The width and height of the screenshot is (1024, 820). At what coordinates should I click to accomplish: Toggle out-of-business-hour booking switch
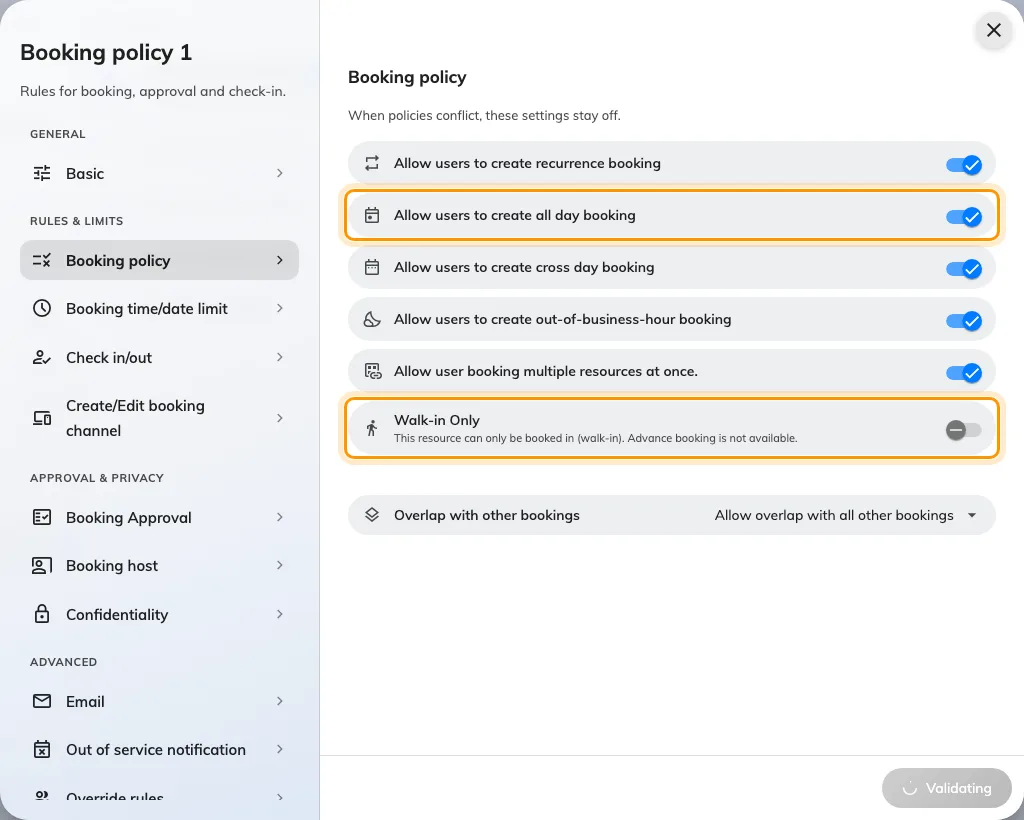964,321
